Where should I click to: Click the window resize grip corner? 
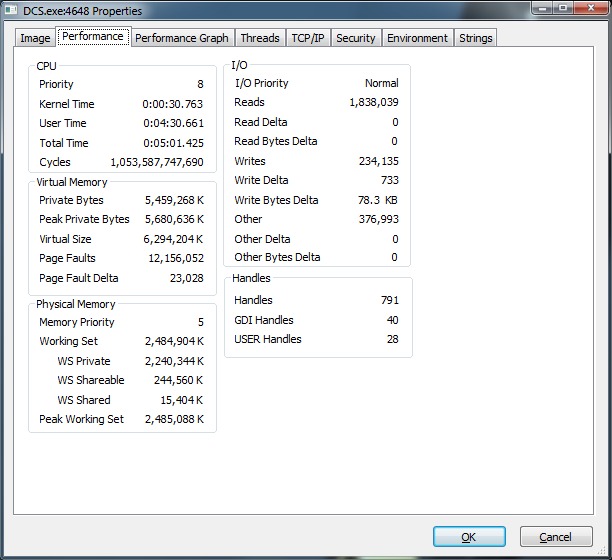click(x=601, y=550)
